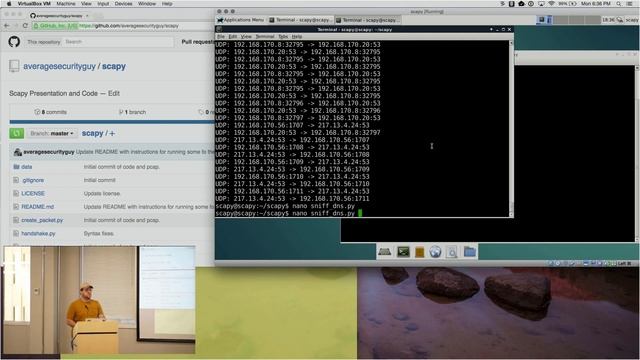Click the plus to create new file
The image size is (640, 360).
click(112, 133)
